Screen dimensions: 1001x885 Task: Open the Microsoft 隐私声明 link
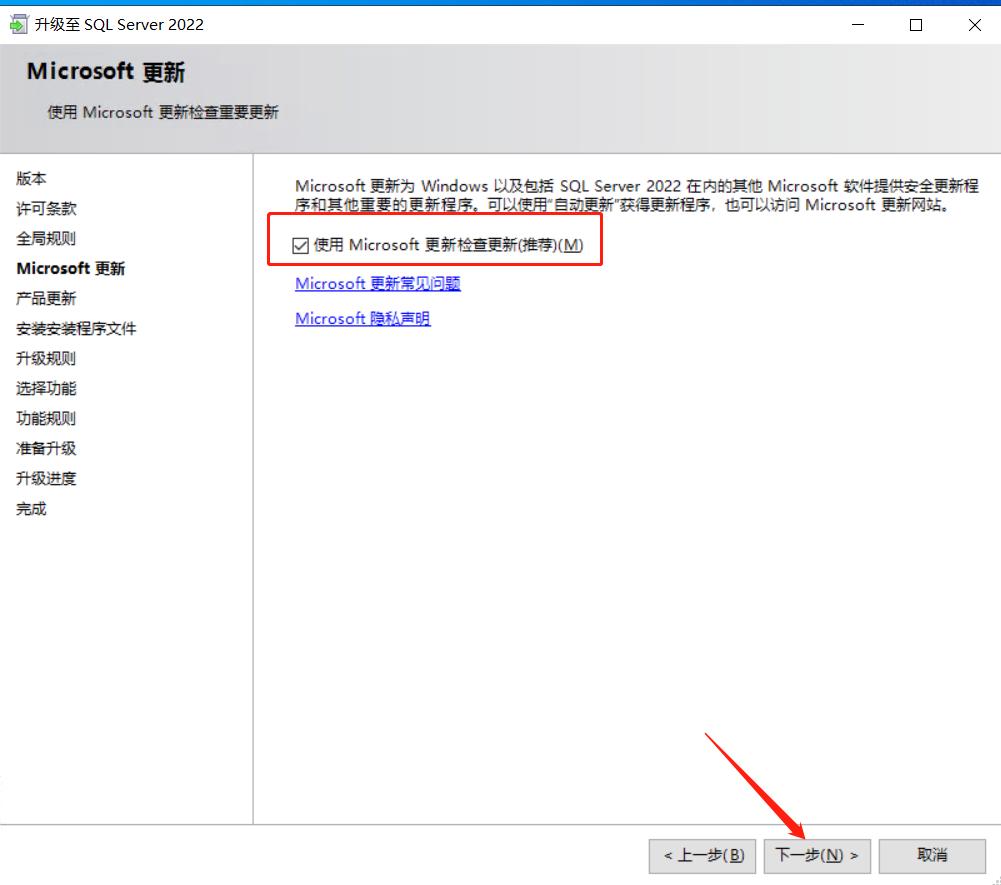click(363, 318)
